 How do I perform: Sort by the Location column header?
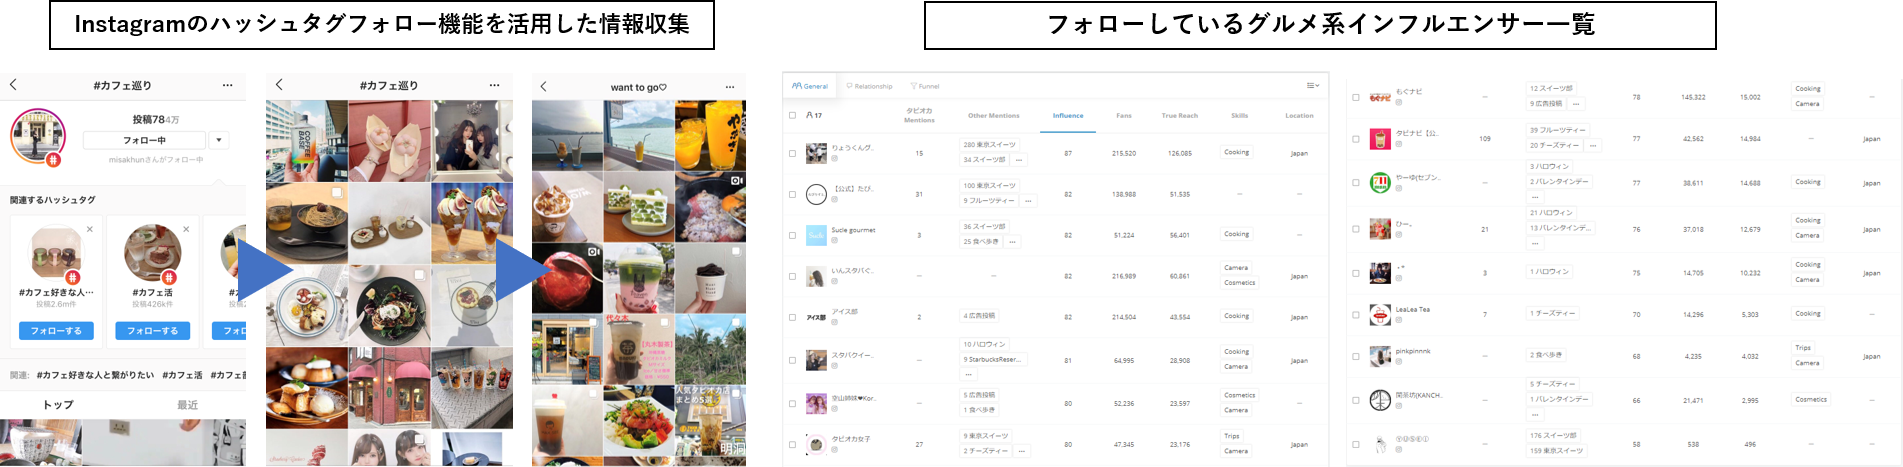[x=1299, y=116]
